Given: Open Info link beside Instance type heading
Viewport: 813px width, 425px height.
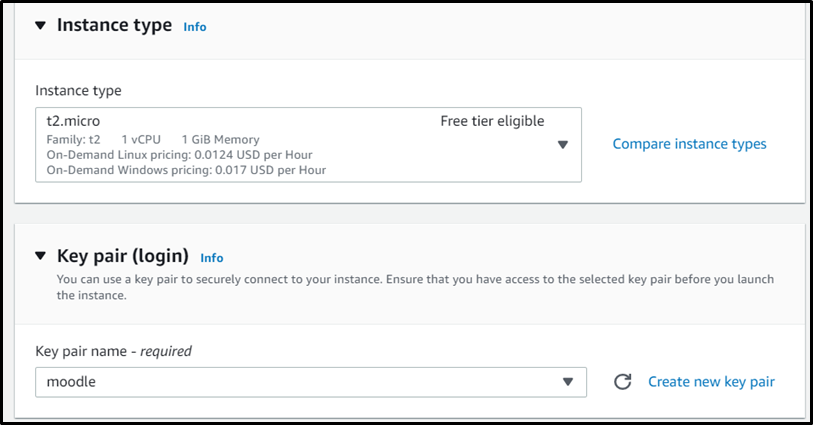Looking at the screenshot, I should tap(194, 27).
